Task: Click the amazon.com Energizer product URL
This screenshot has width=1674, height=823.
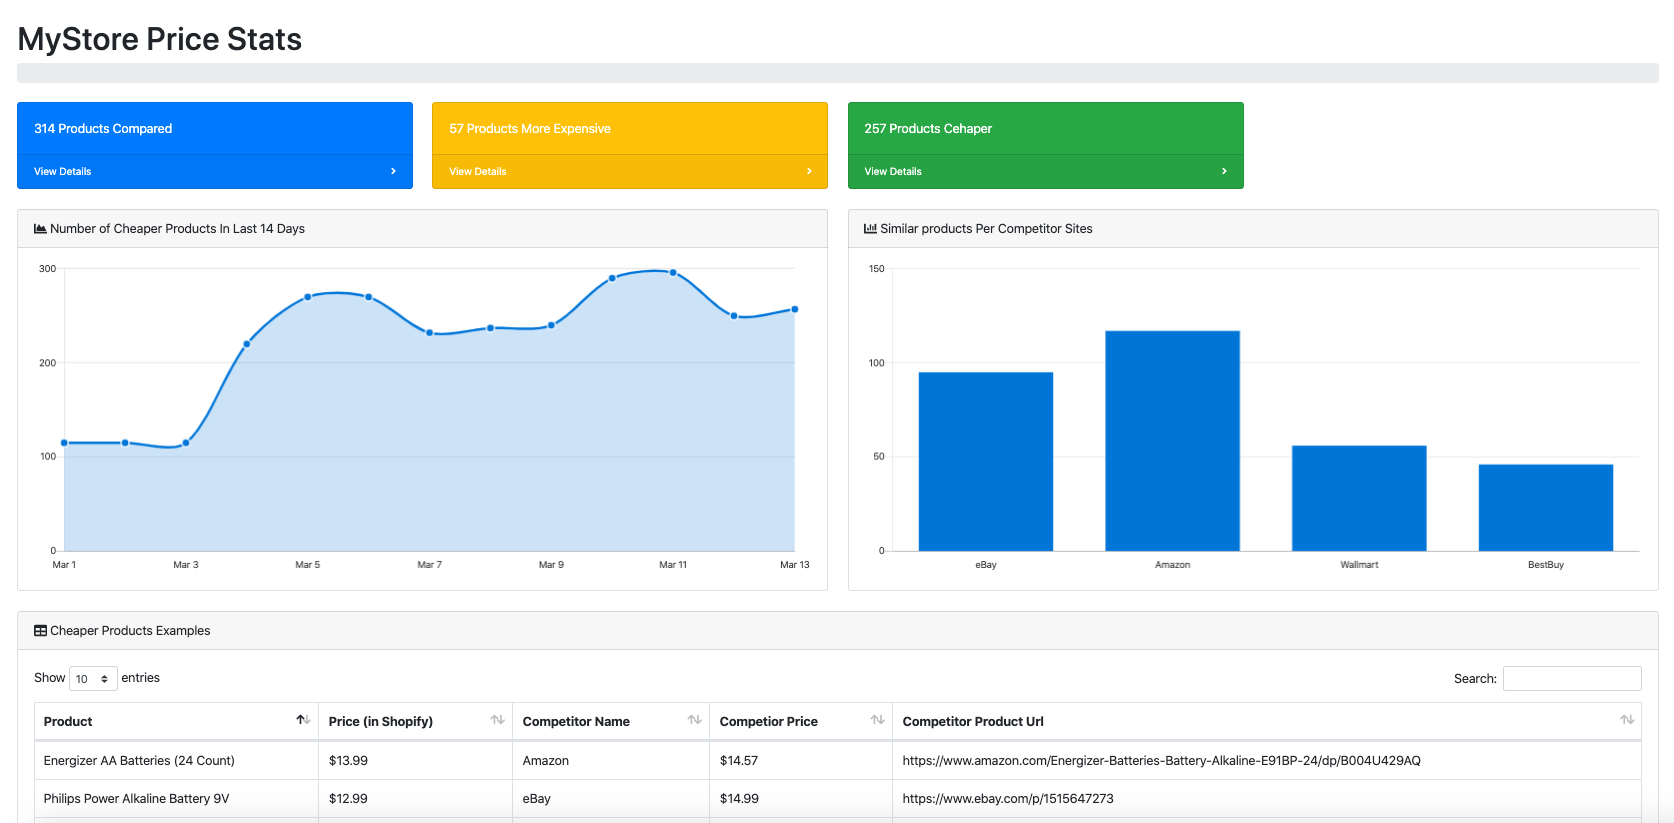Action: pyautogui.click(x=1161, y=761)
